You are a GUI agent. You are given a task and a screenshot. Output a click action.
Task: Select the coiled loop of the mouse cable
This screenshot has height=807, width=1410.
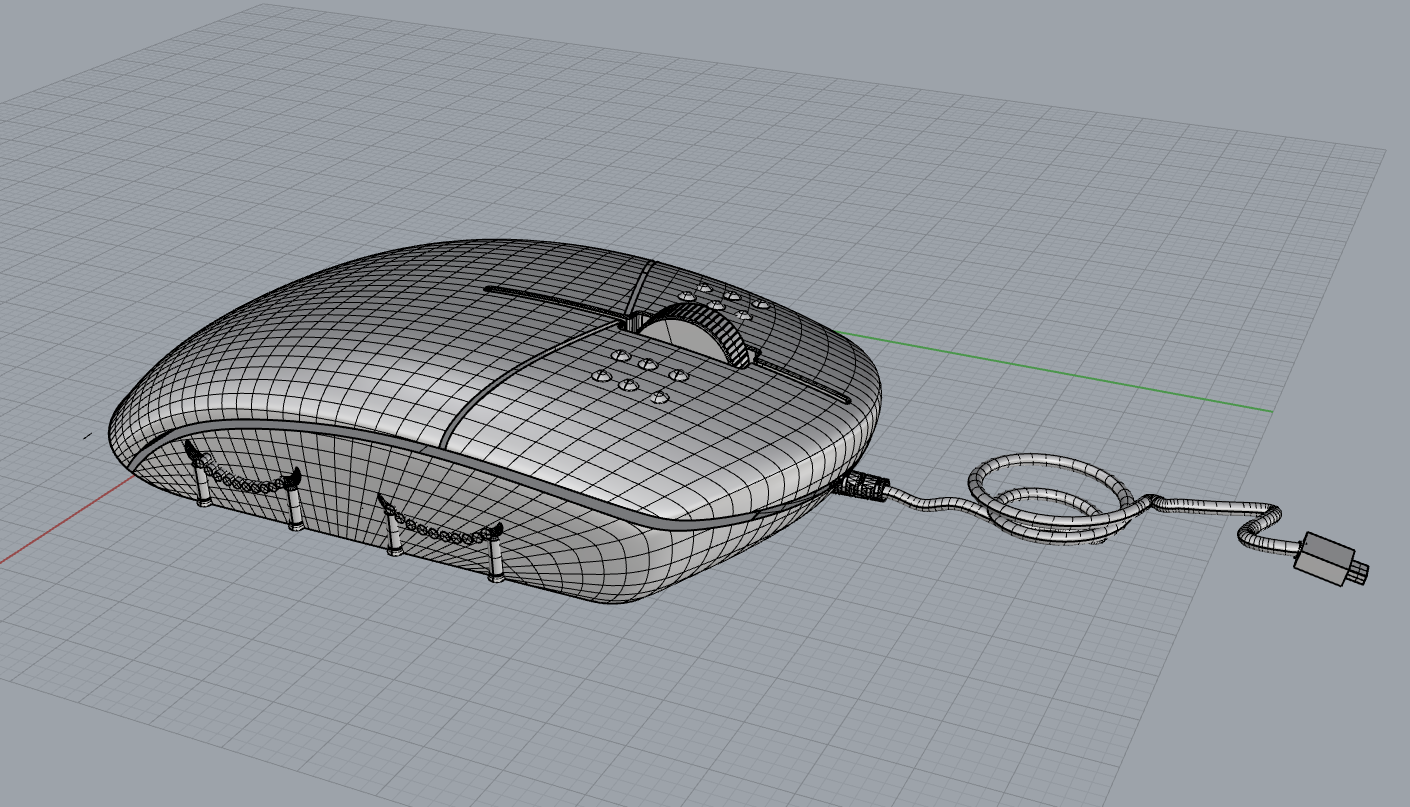pos(1050,497)
